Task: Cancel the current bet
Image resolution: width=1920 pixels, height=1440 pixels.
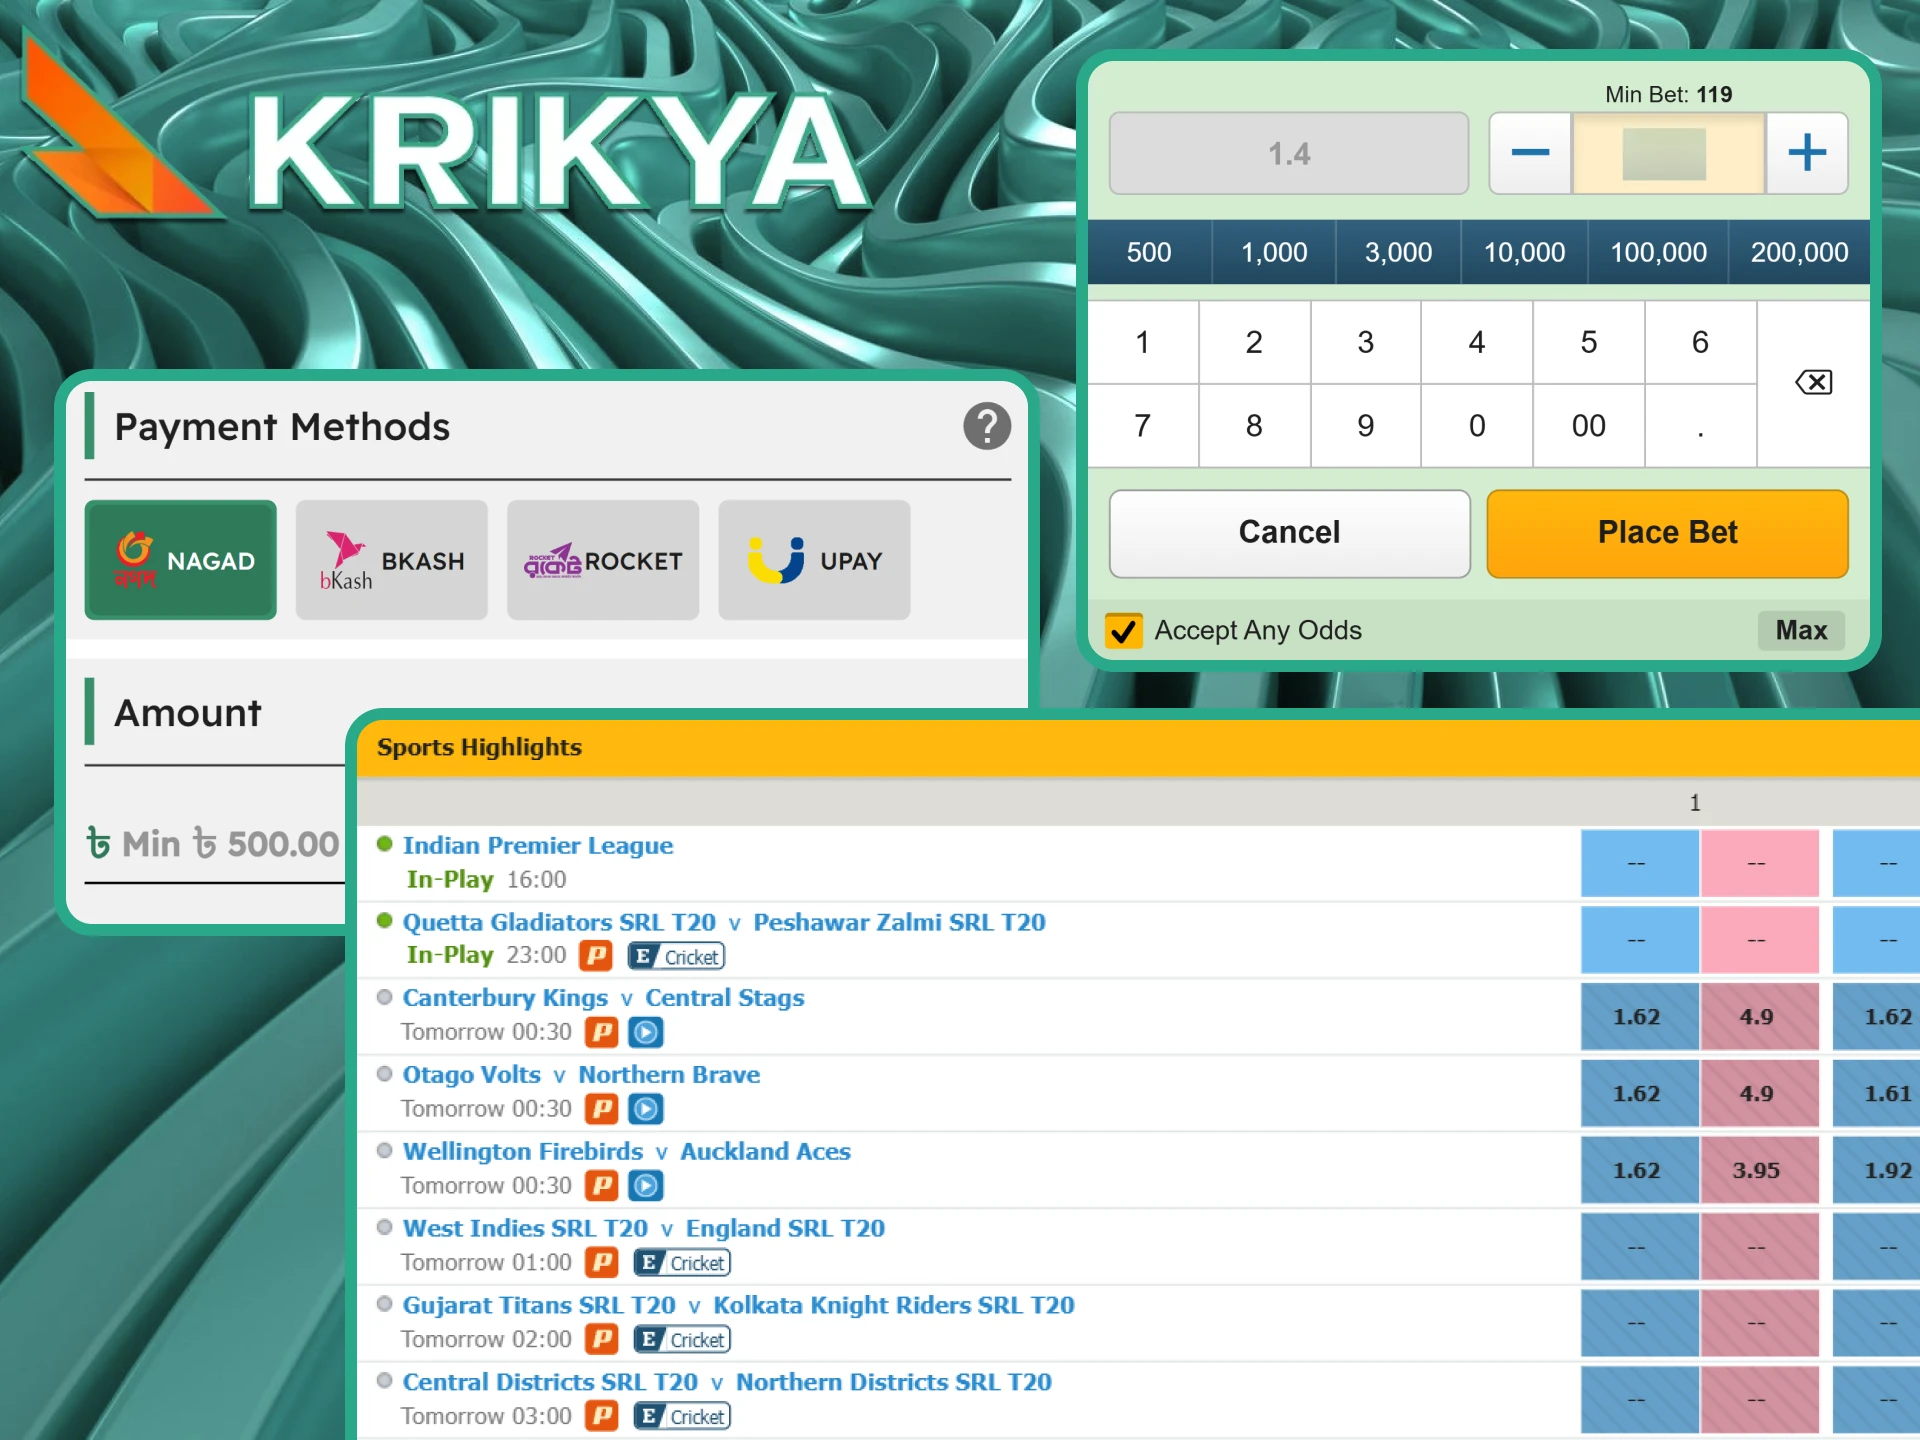Action: point(1288,533)
